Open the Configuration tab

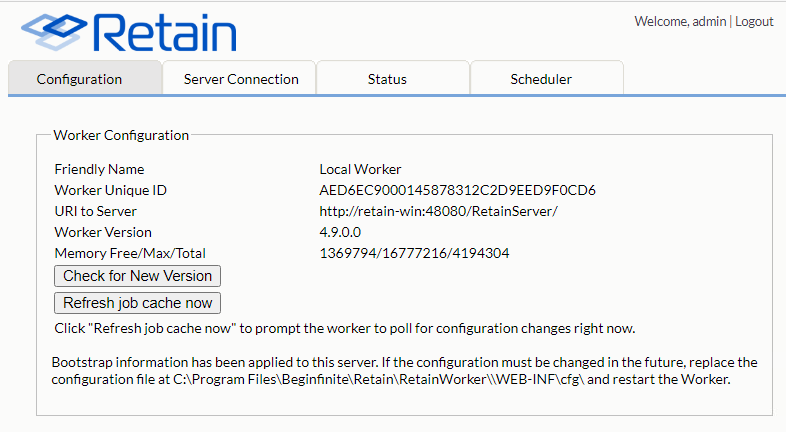tap(79, 79)
